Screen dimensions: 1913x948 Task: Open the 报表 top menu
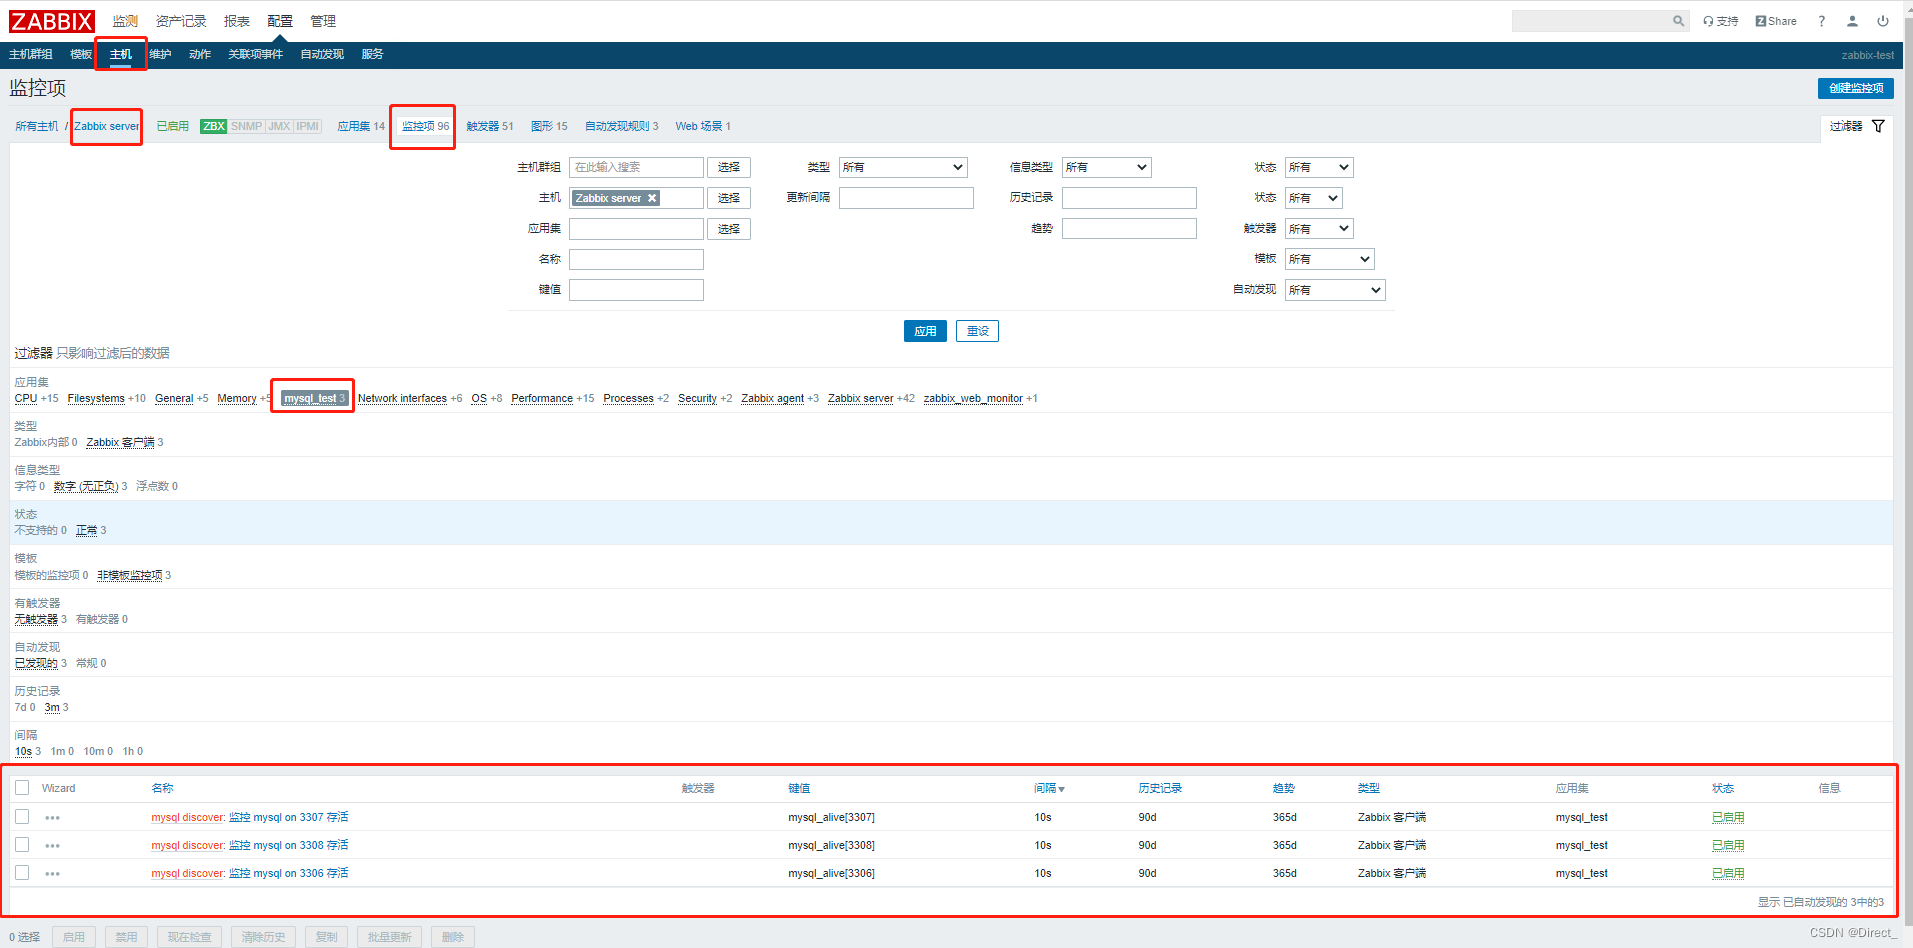pyautogui.click(x=237, y=21)
